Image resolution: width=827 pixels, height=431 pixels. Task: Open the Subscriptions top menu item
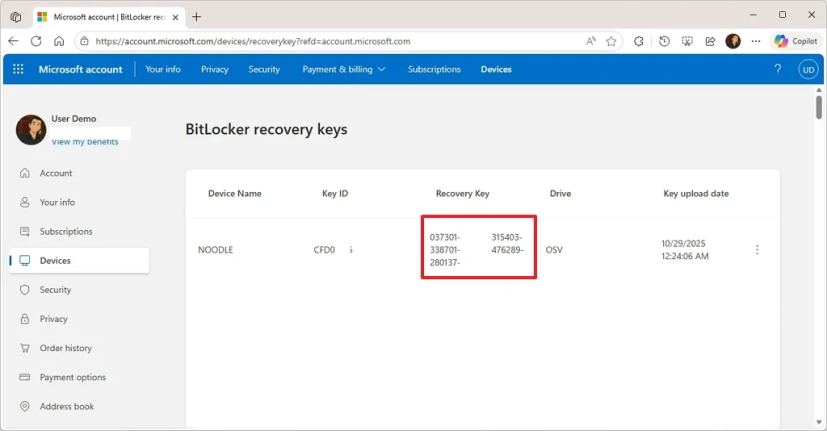click(434, 69)
